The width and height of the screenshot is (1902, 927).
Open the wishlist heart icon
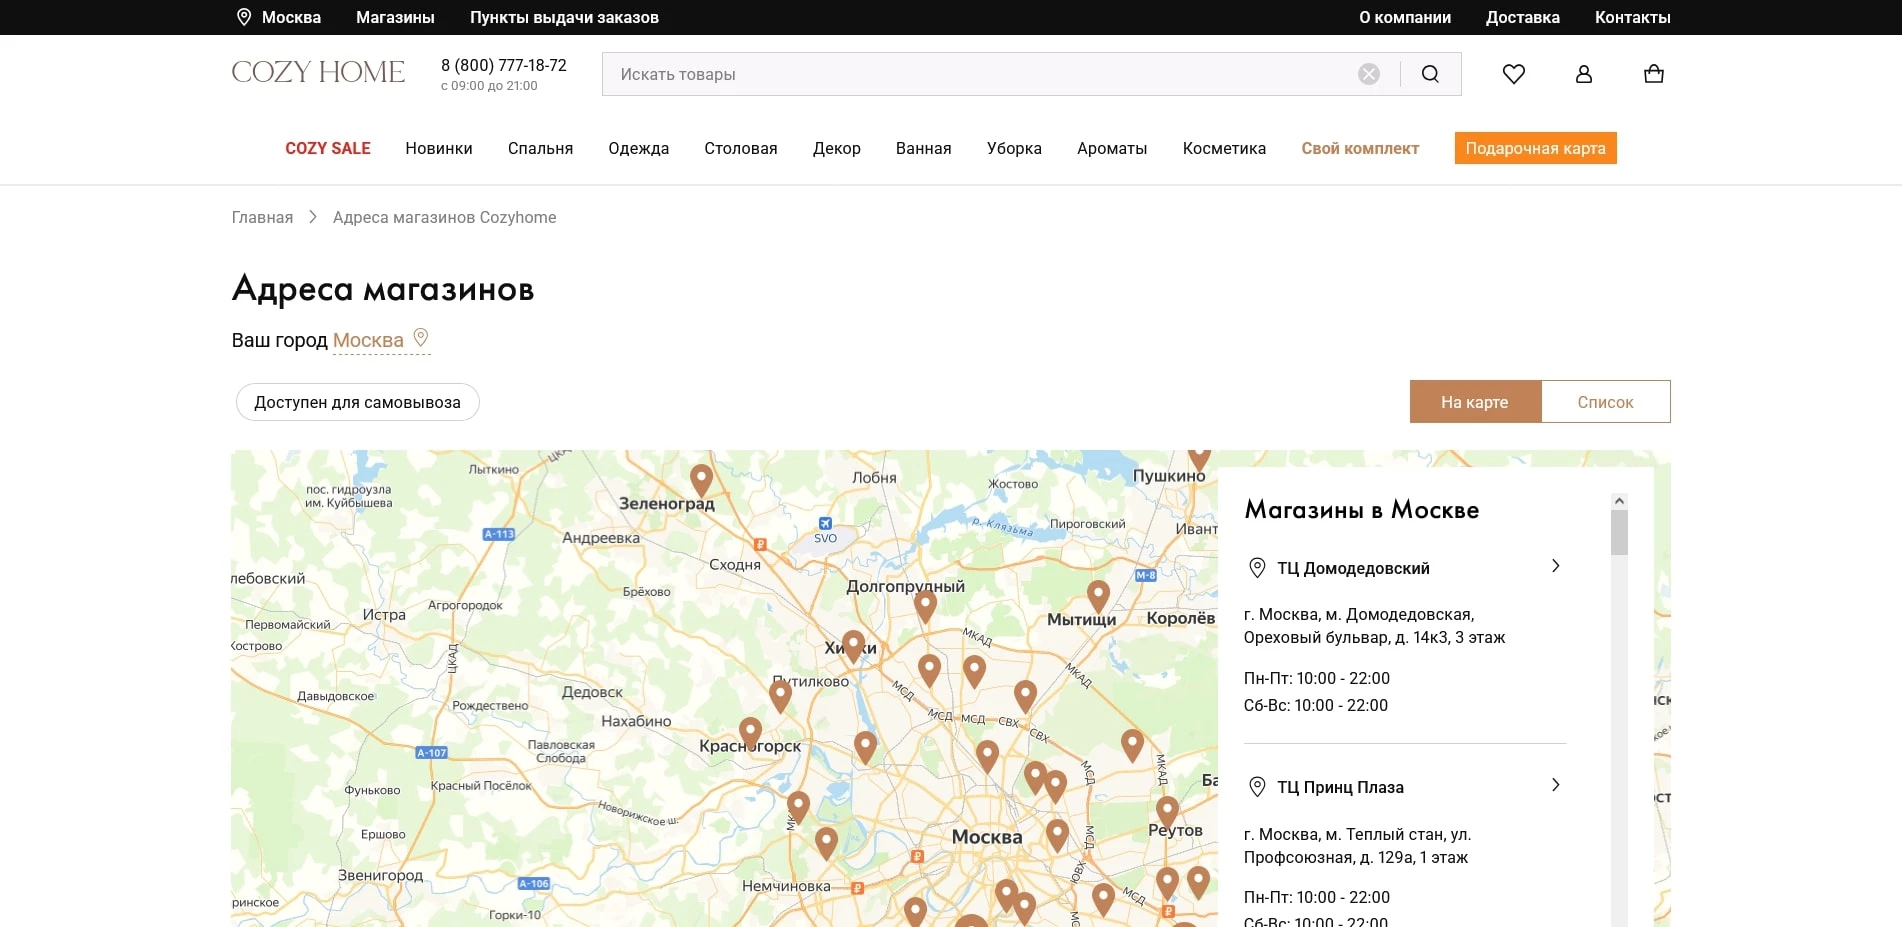[x=1513, y=74]
